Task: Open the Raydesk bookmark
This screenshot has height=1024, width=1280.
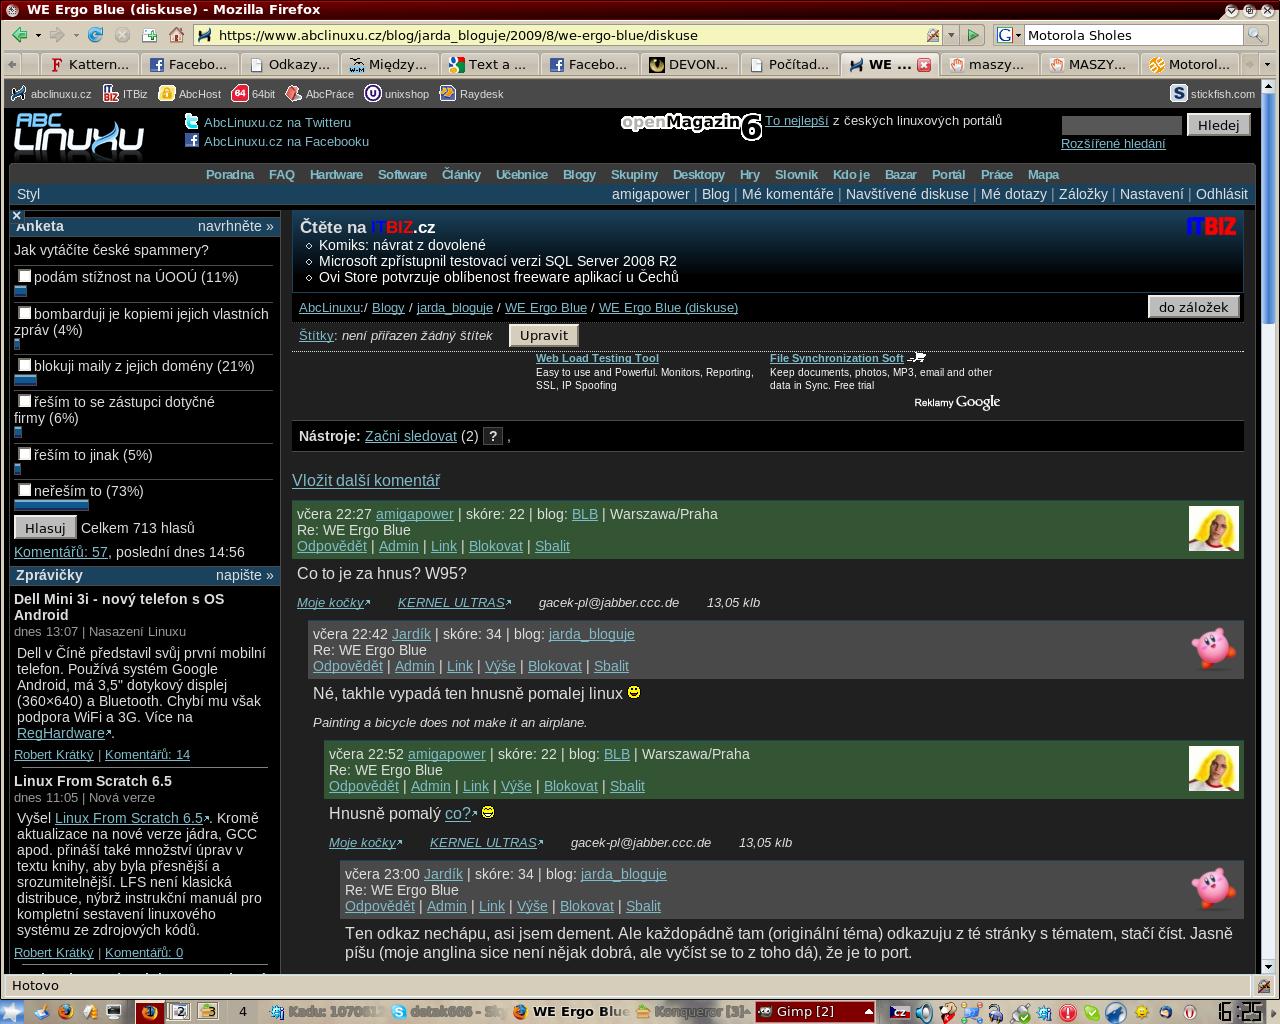Action: point(472,94)
